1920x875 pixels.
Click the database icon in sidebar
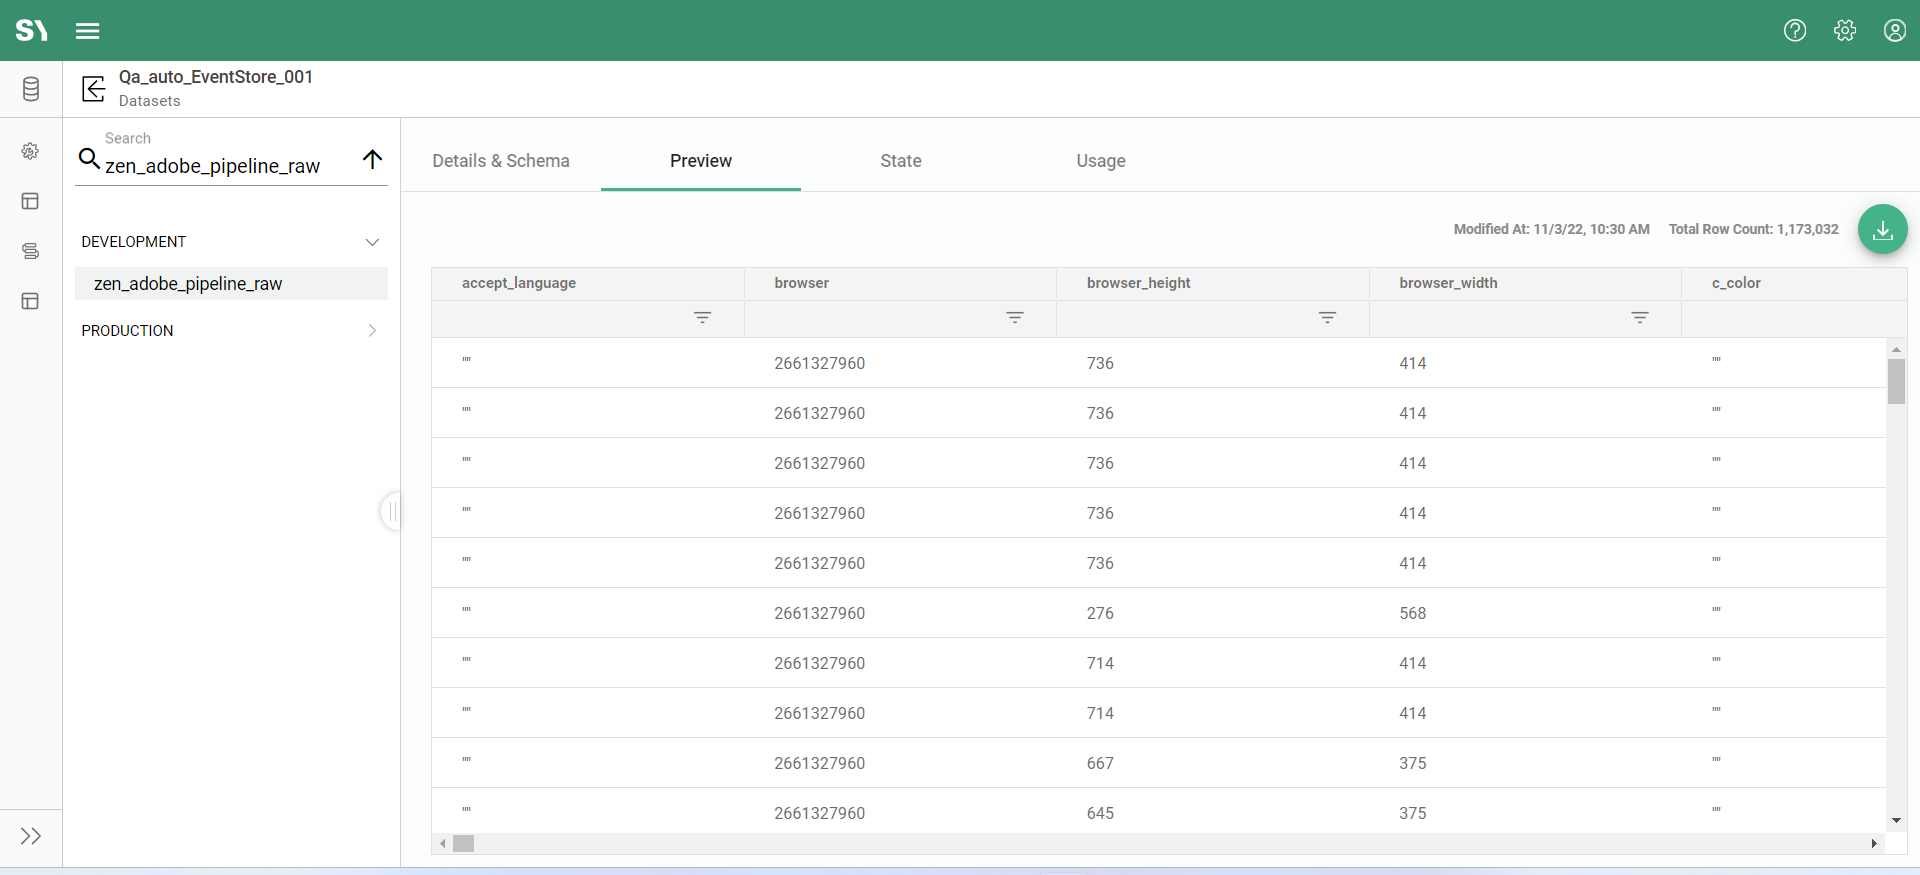point(31,89)
